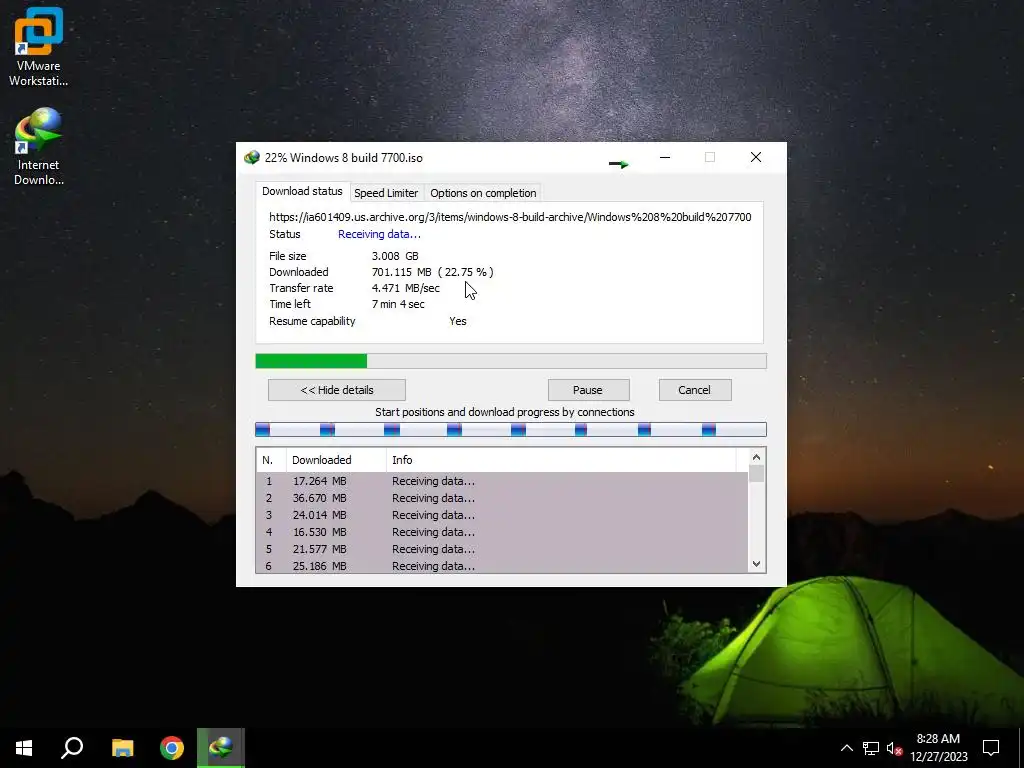The image size is (1024, 768).
Task: Click the archive.org download URL text
Action: point(510,217)
